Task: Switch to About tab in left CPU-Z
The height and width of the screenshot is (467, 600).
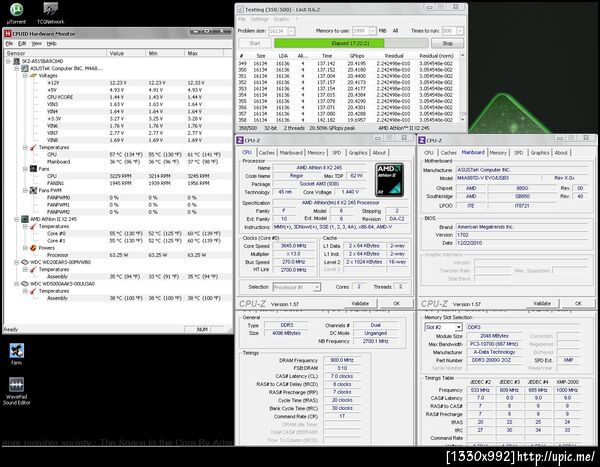Action: (x=379, y=153)
